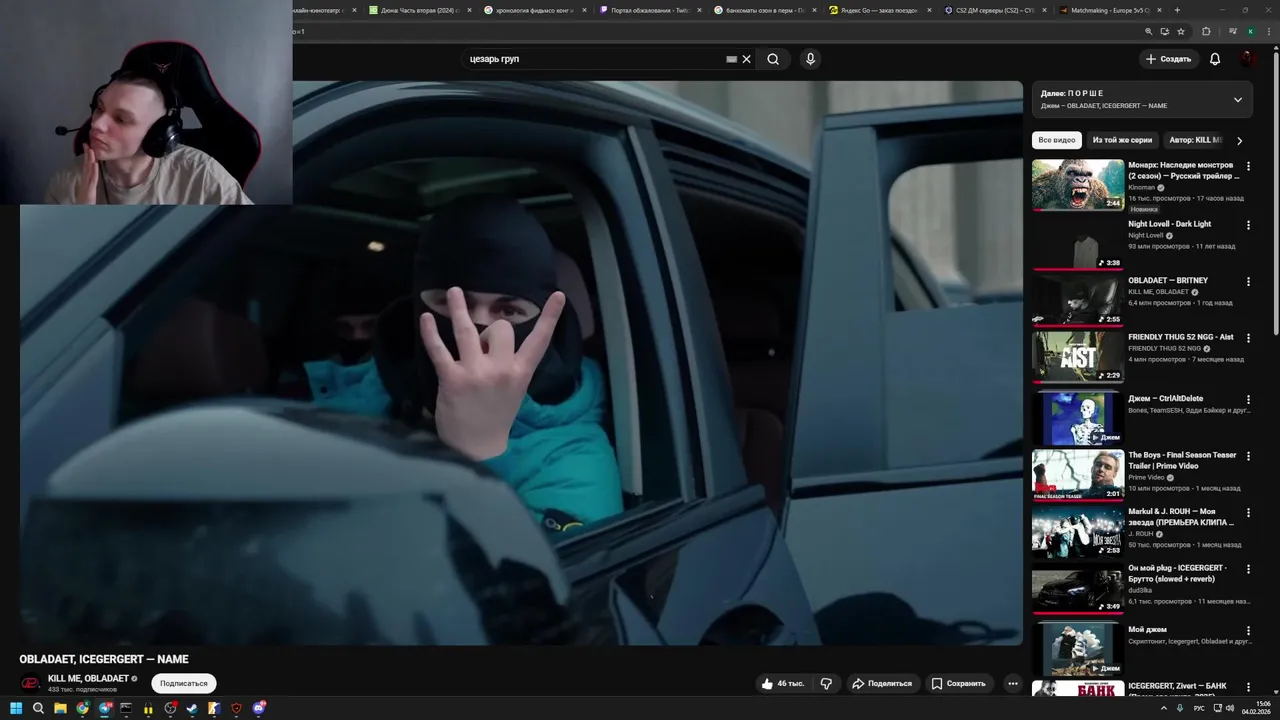Screen dimensions: 1280x720
Task: Open the on-screen keyboard icon in search field
Action: coord(731,59)
